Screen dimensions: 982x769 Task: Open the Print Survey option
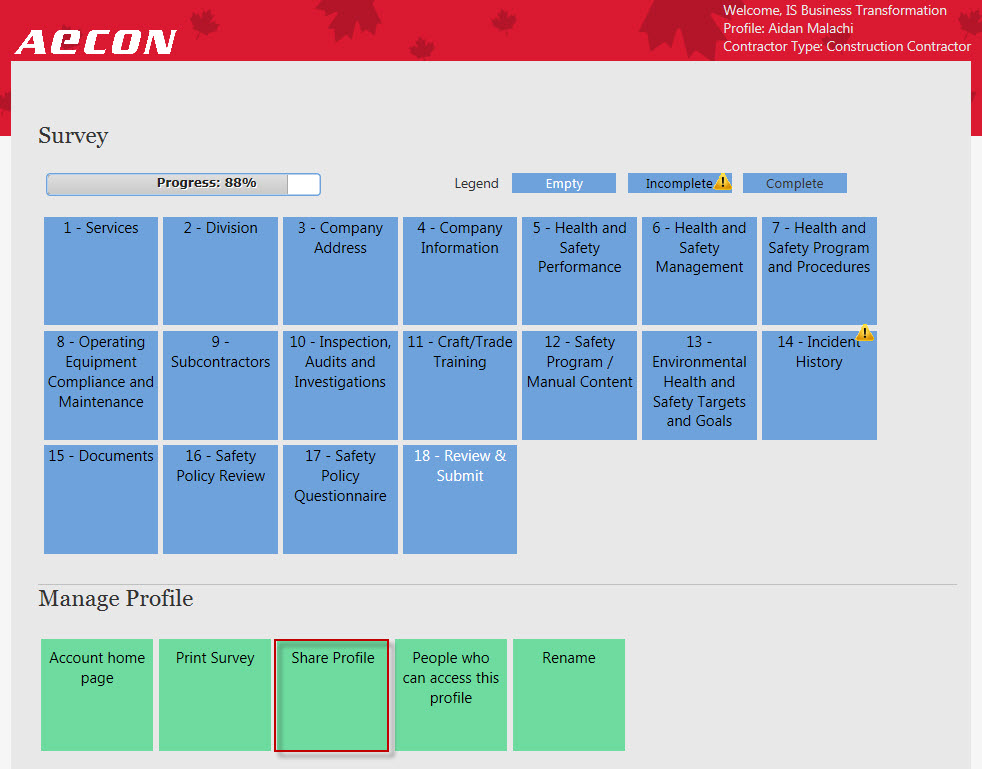click(x=215, y=695)
